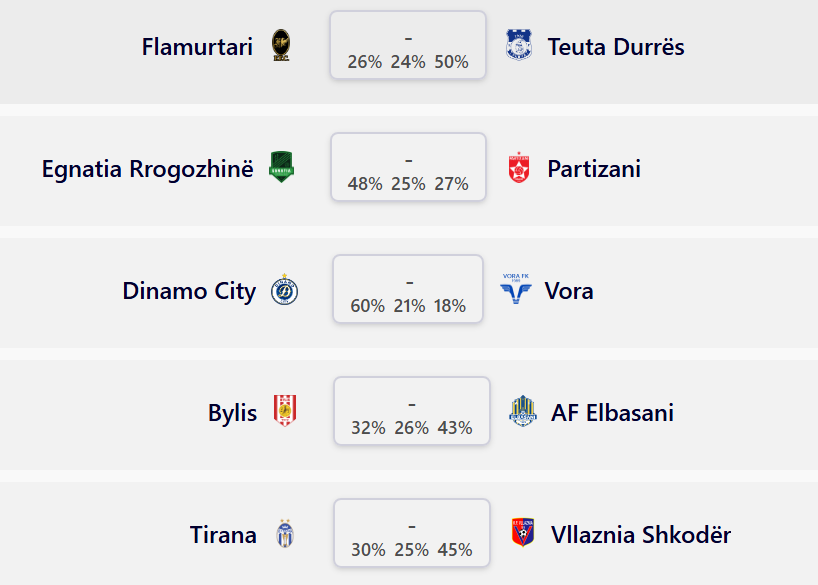Image resolution: width=818 pixels, height=585 pixels.
Task: Click the Vora FK winged logo
Action: (x=516, y=289)
